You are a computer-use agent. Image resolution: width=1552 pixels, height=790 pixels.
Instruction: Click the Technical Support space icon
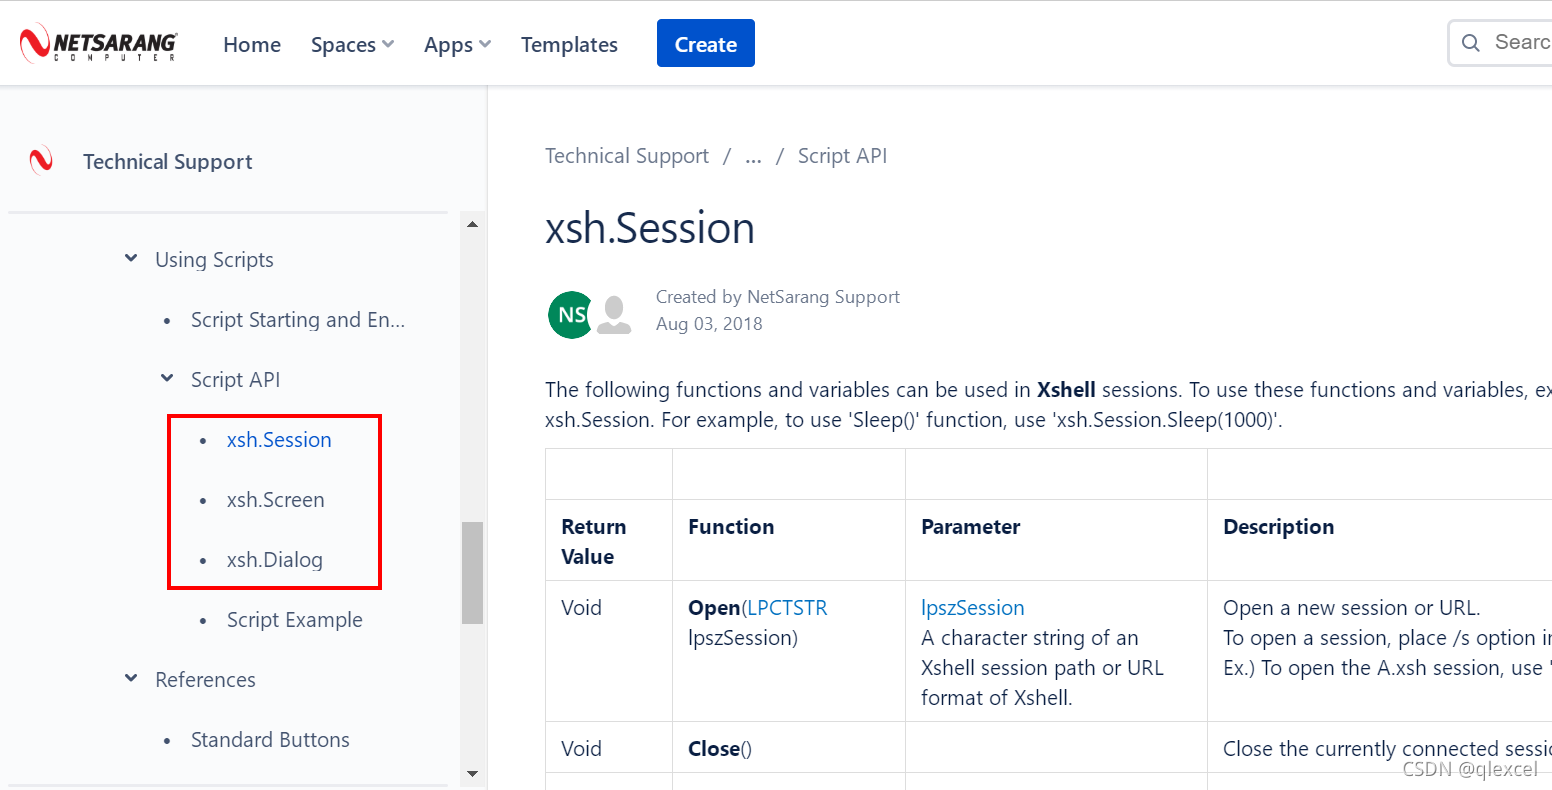coord(41,161)
